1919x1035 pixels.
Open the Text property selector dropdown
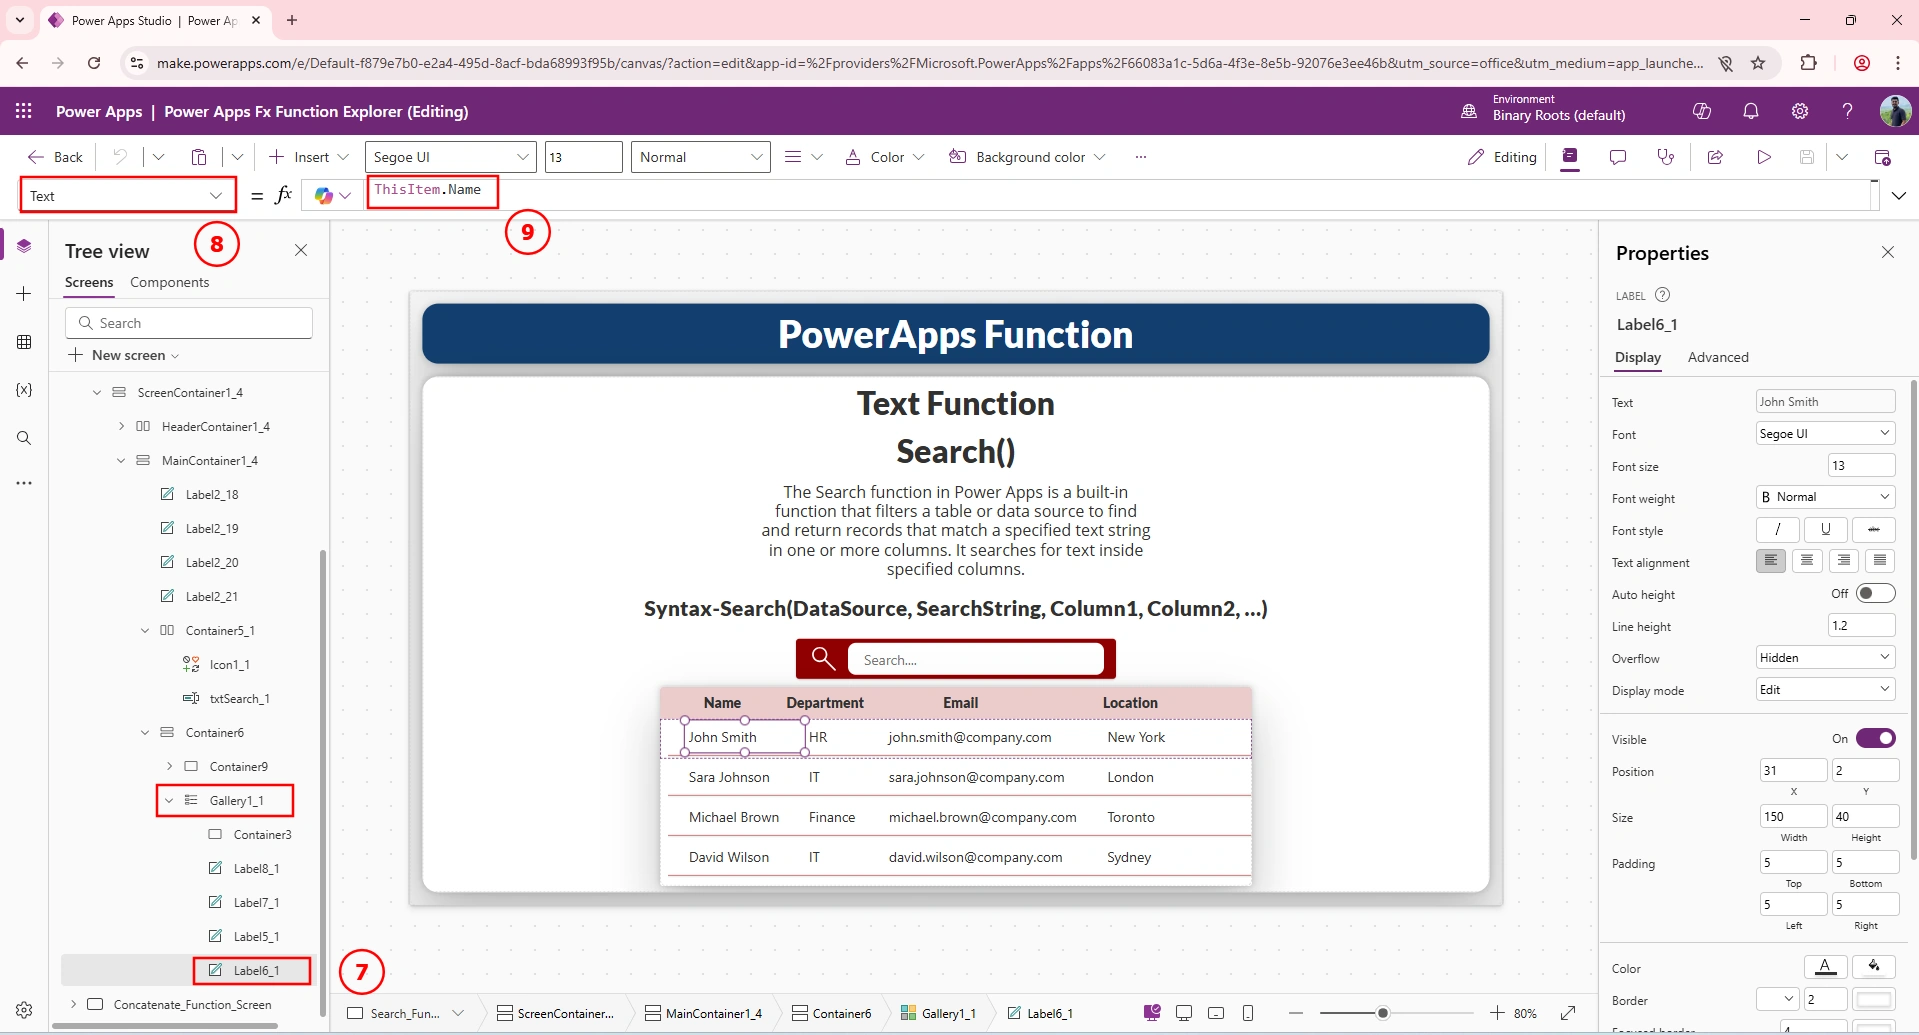[128, 196]
